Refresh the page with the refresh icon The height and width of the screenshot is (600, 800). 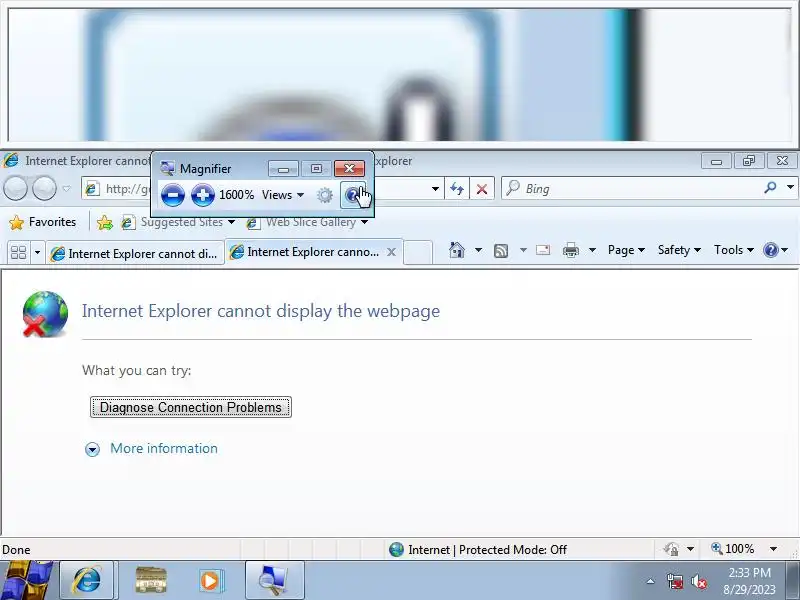point(457,189)
